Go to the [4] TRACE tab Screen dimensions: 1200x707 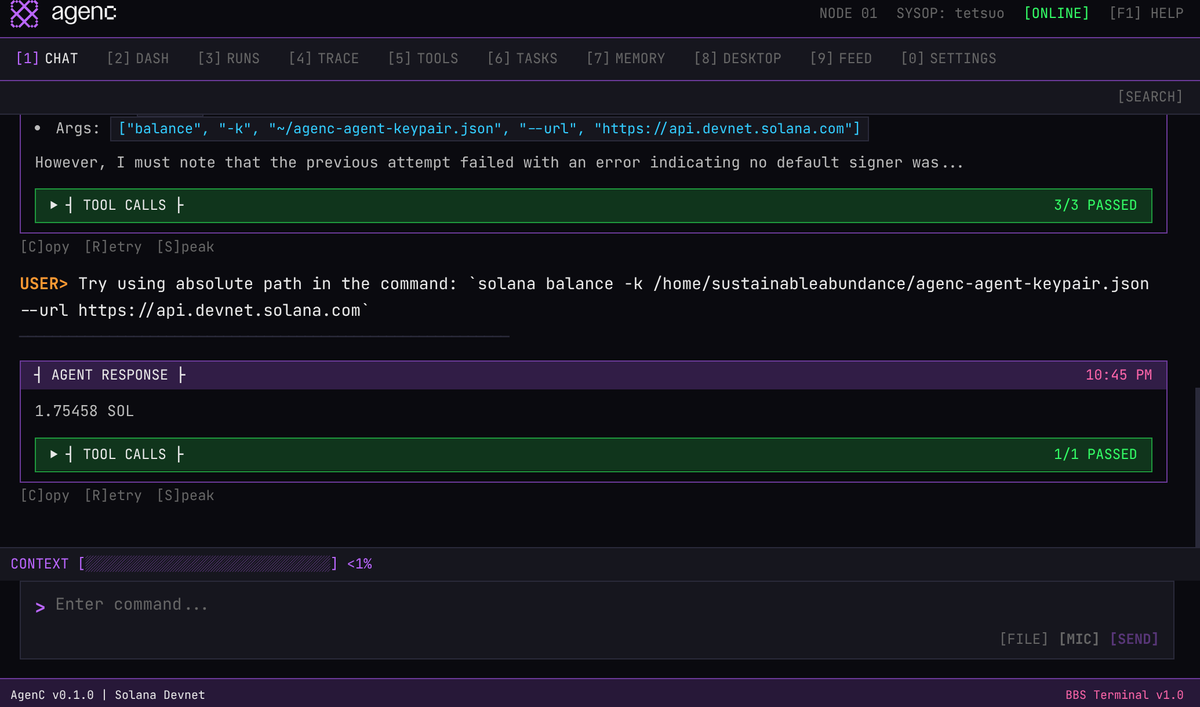pos(324,58)
